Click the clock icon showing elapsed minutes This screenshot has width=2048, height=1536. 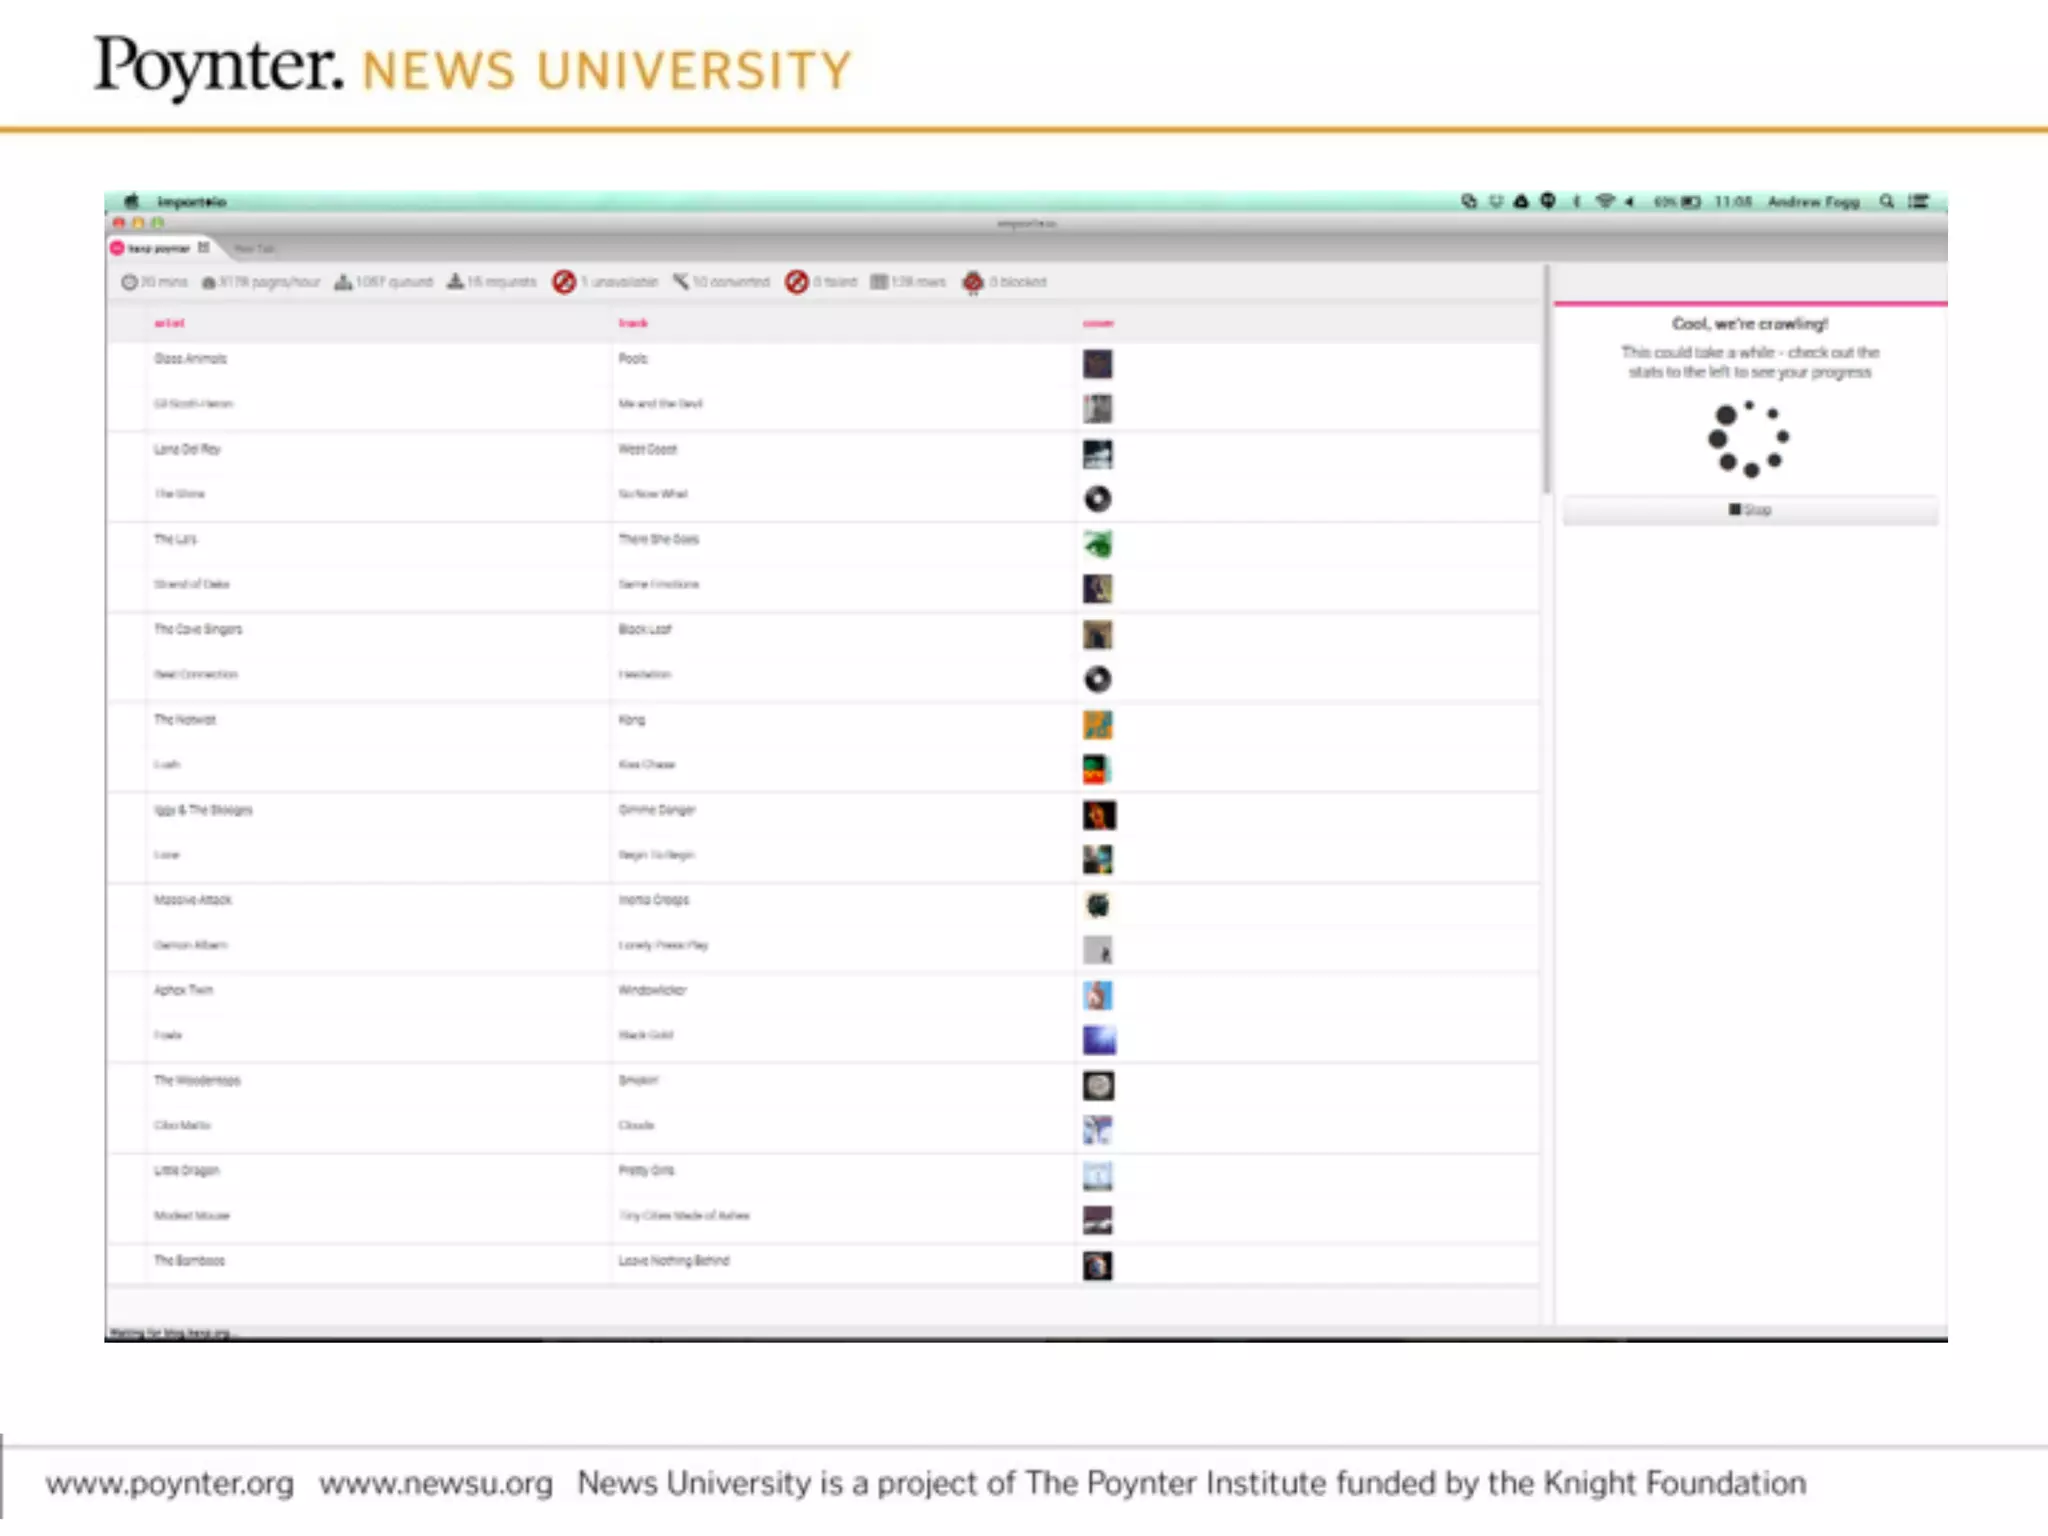click(x=129, y=282)
